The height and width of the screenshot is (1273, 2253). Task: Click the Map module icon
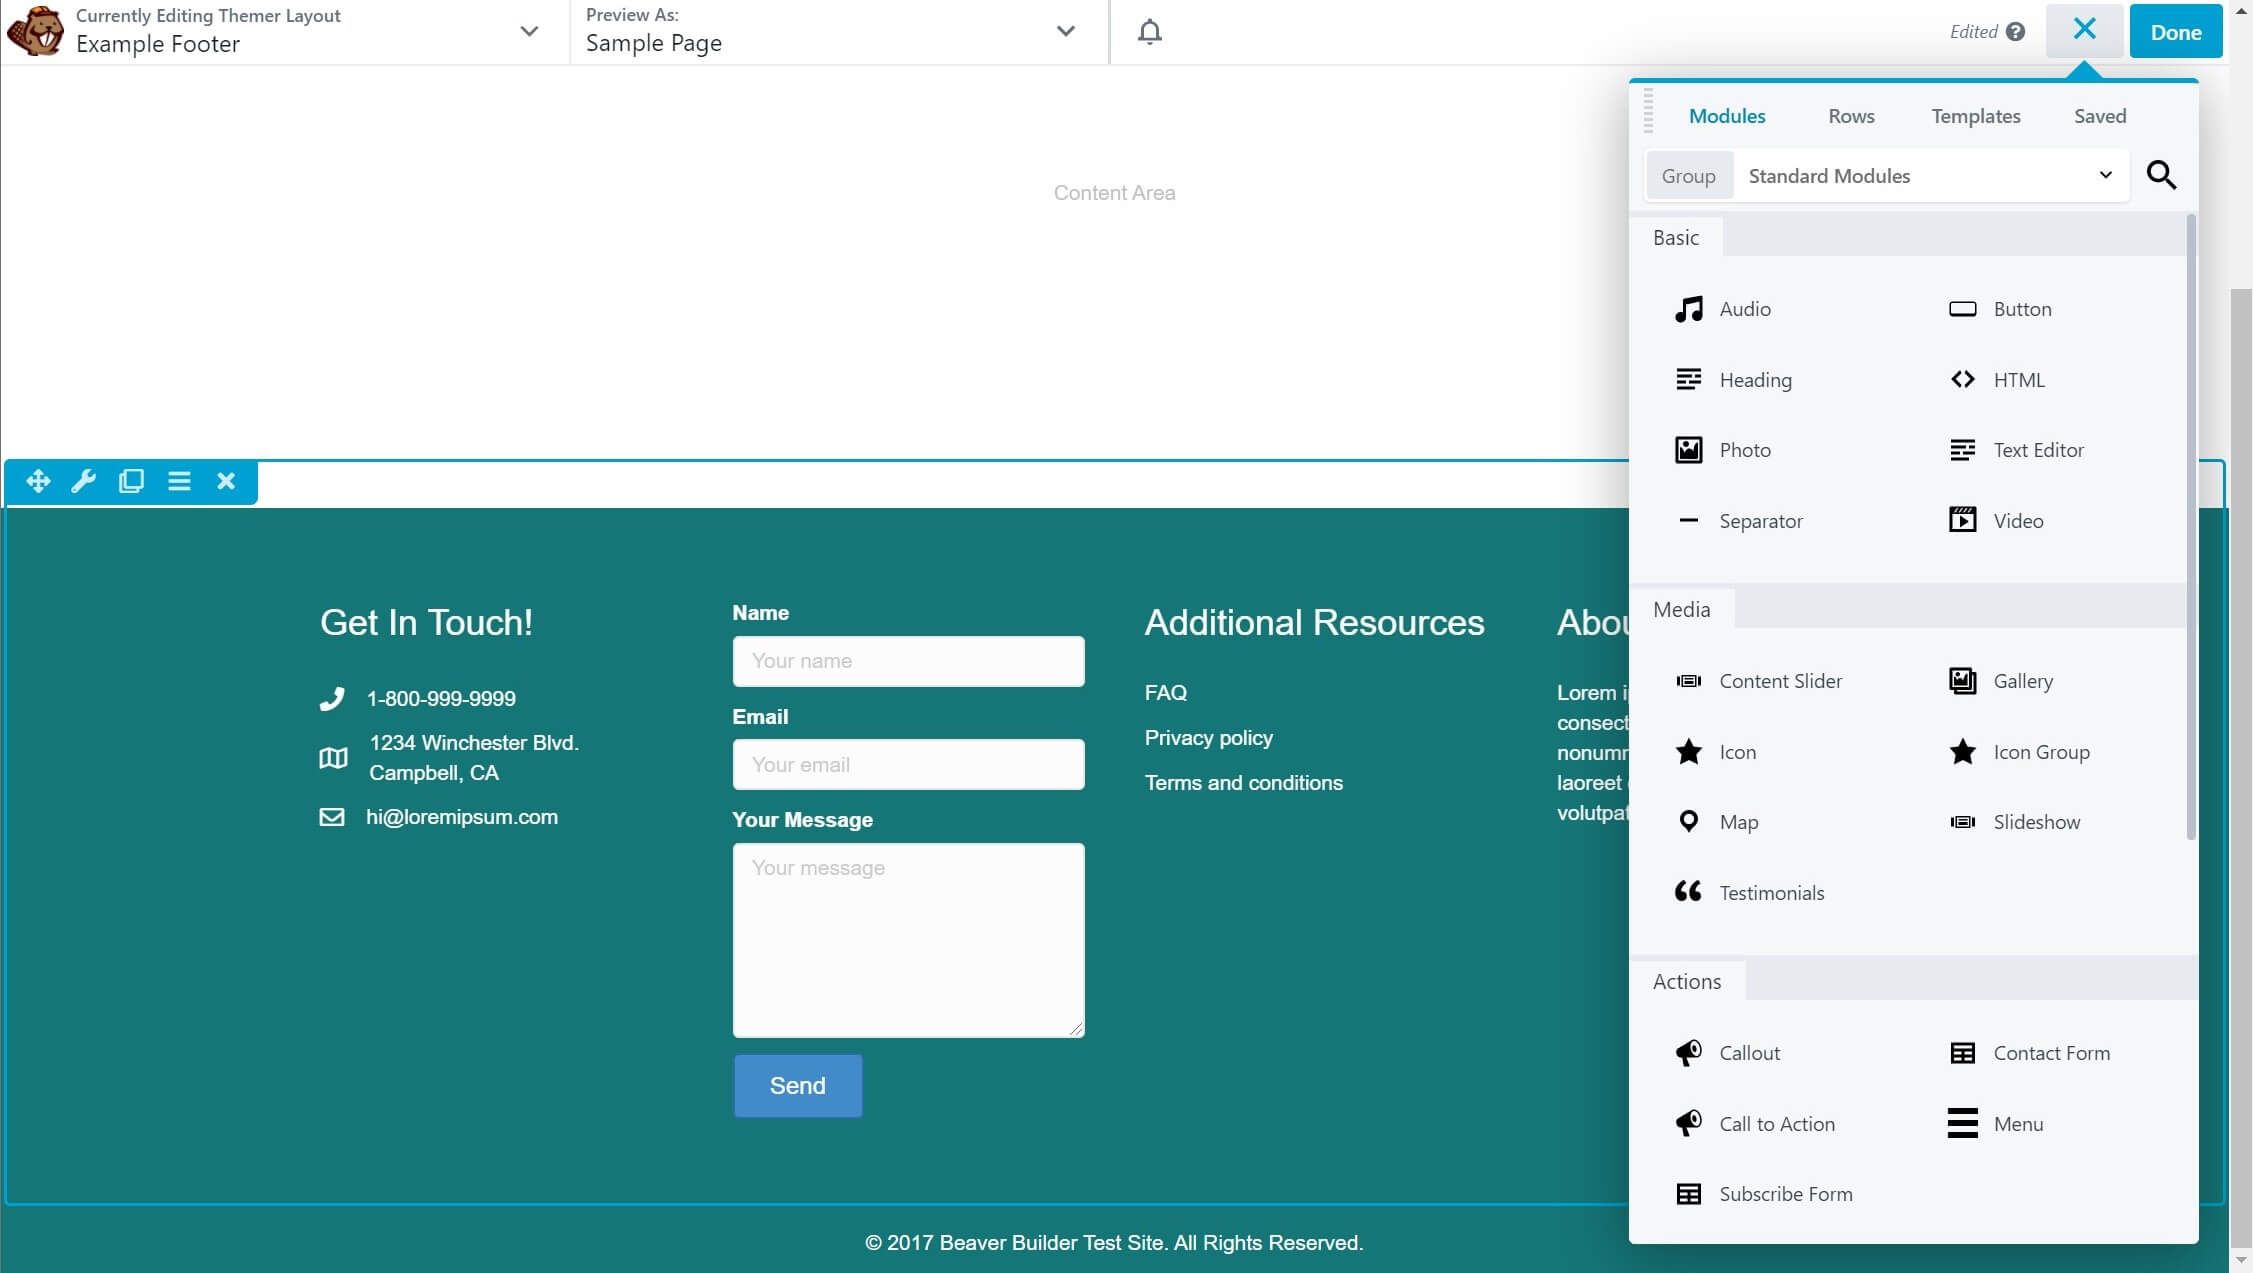1688,821
